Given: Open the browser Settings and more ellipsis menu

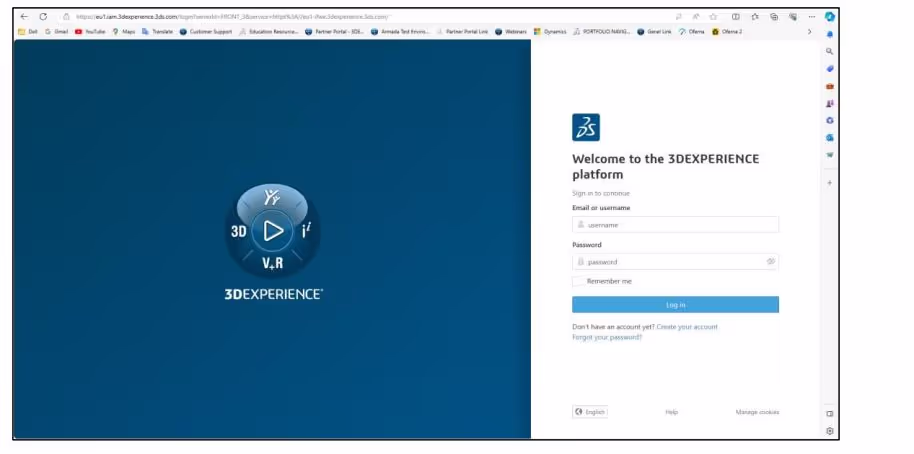Looking at the screenshot, I should (x=811, y=17).
